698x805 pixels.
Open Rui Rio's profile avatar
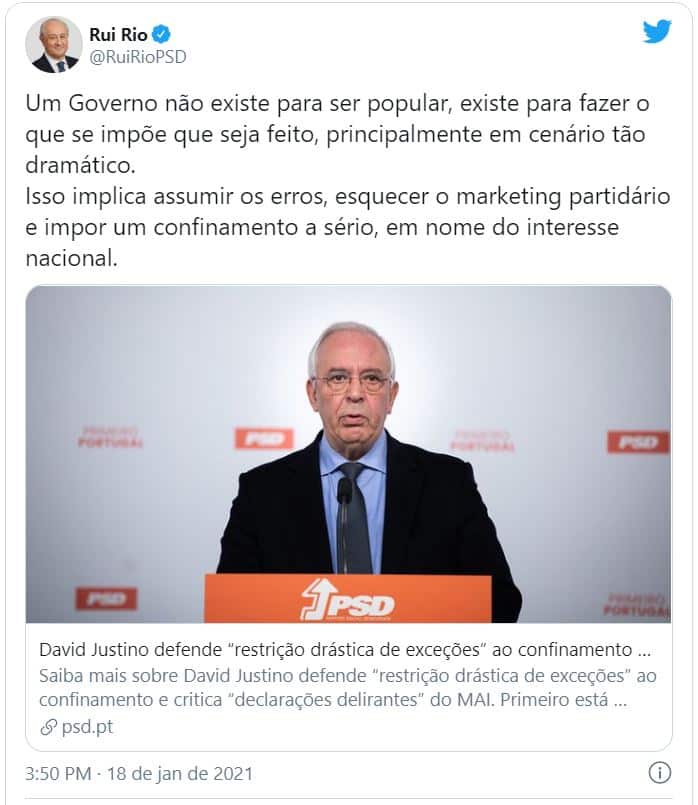pyautogui.click(x=54, y=45)
